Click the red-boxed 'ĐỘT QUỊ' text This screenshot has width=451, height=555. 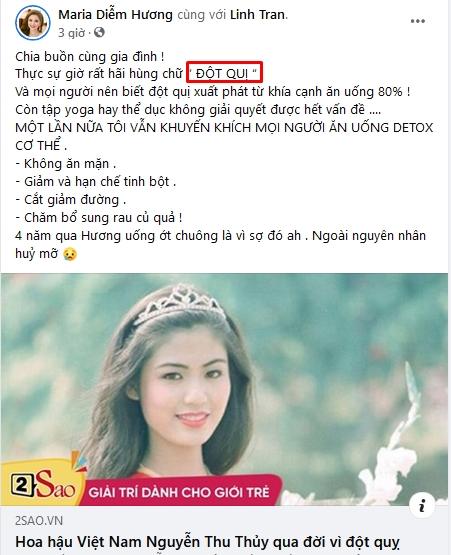point(224,73)
